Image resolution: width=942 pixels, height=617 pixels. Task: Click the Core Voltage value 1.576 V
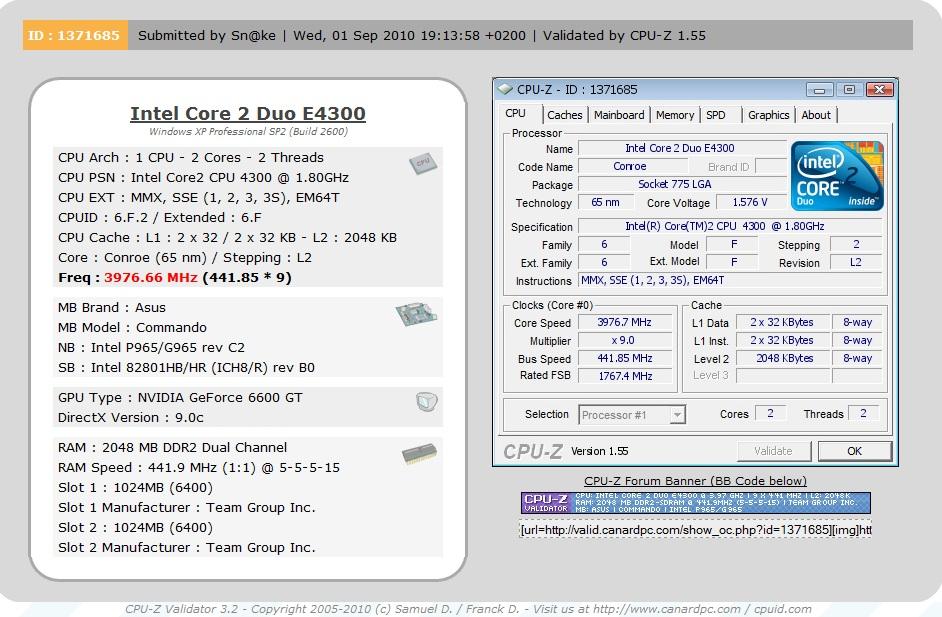coord(750,202)
